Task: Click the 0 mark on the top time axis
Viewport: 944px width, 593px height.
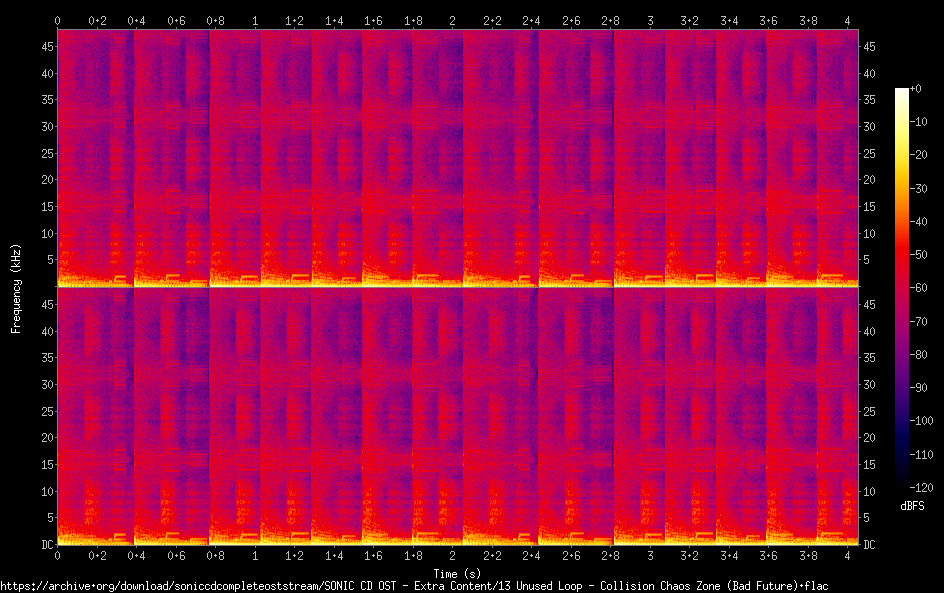Action: (57, 20)
